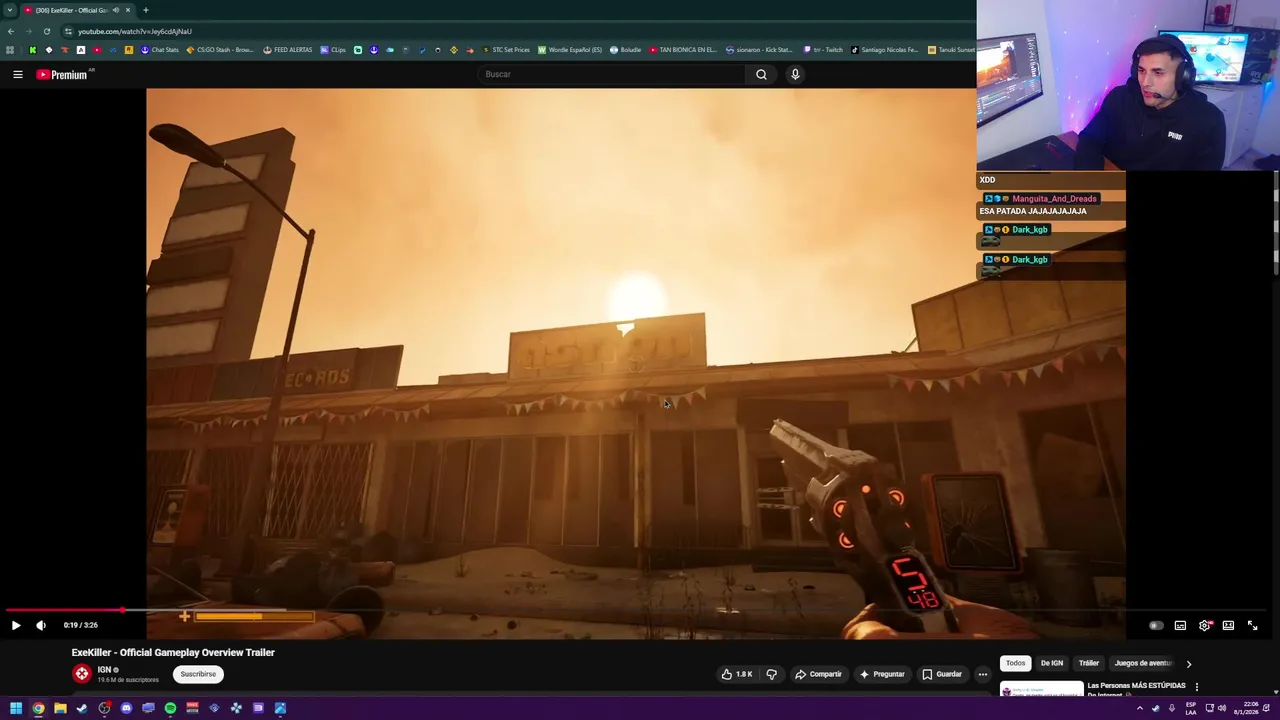This screenshot has width=1280, height=720.
Task: Open the STC Set Prices bookmark
Action: 506,50
